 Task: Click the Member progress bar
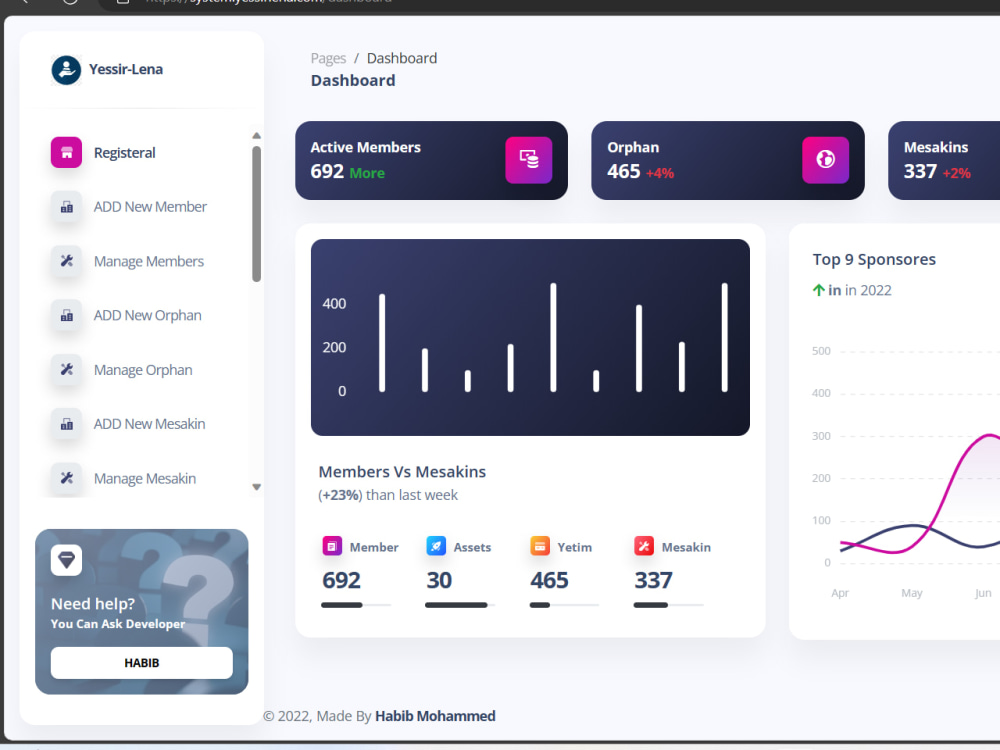pyautogui.click(x=356, y=605)
